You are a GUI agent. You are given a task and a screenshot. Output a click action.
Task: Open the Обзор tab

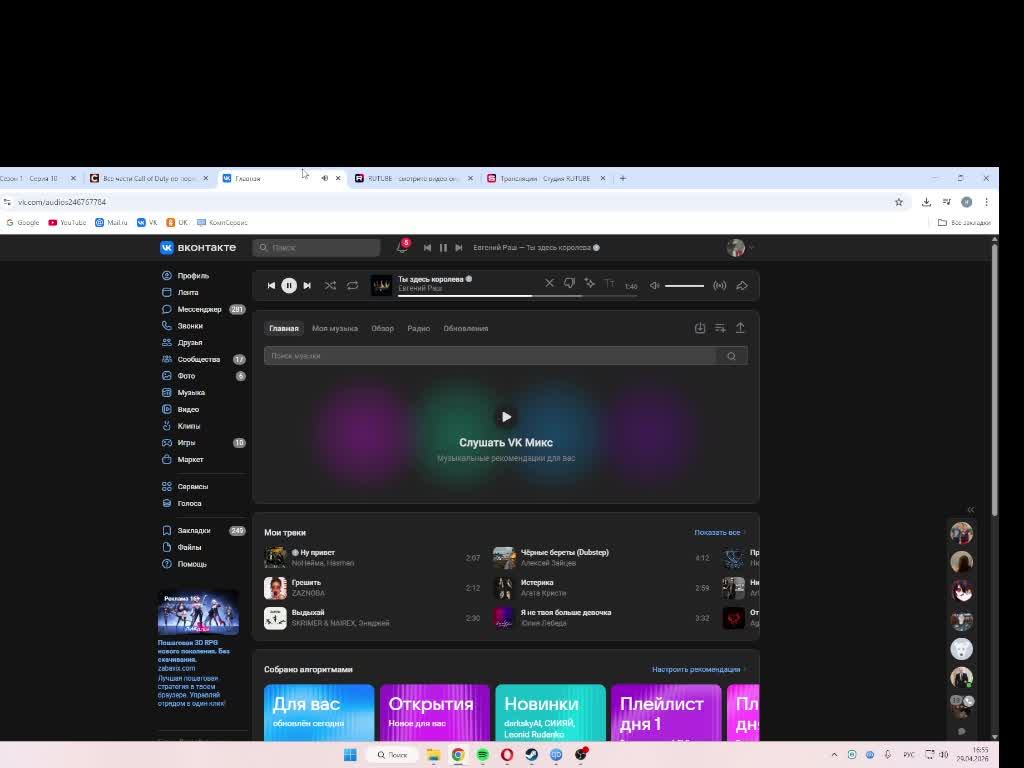click(x=383, y=328)
